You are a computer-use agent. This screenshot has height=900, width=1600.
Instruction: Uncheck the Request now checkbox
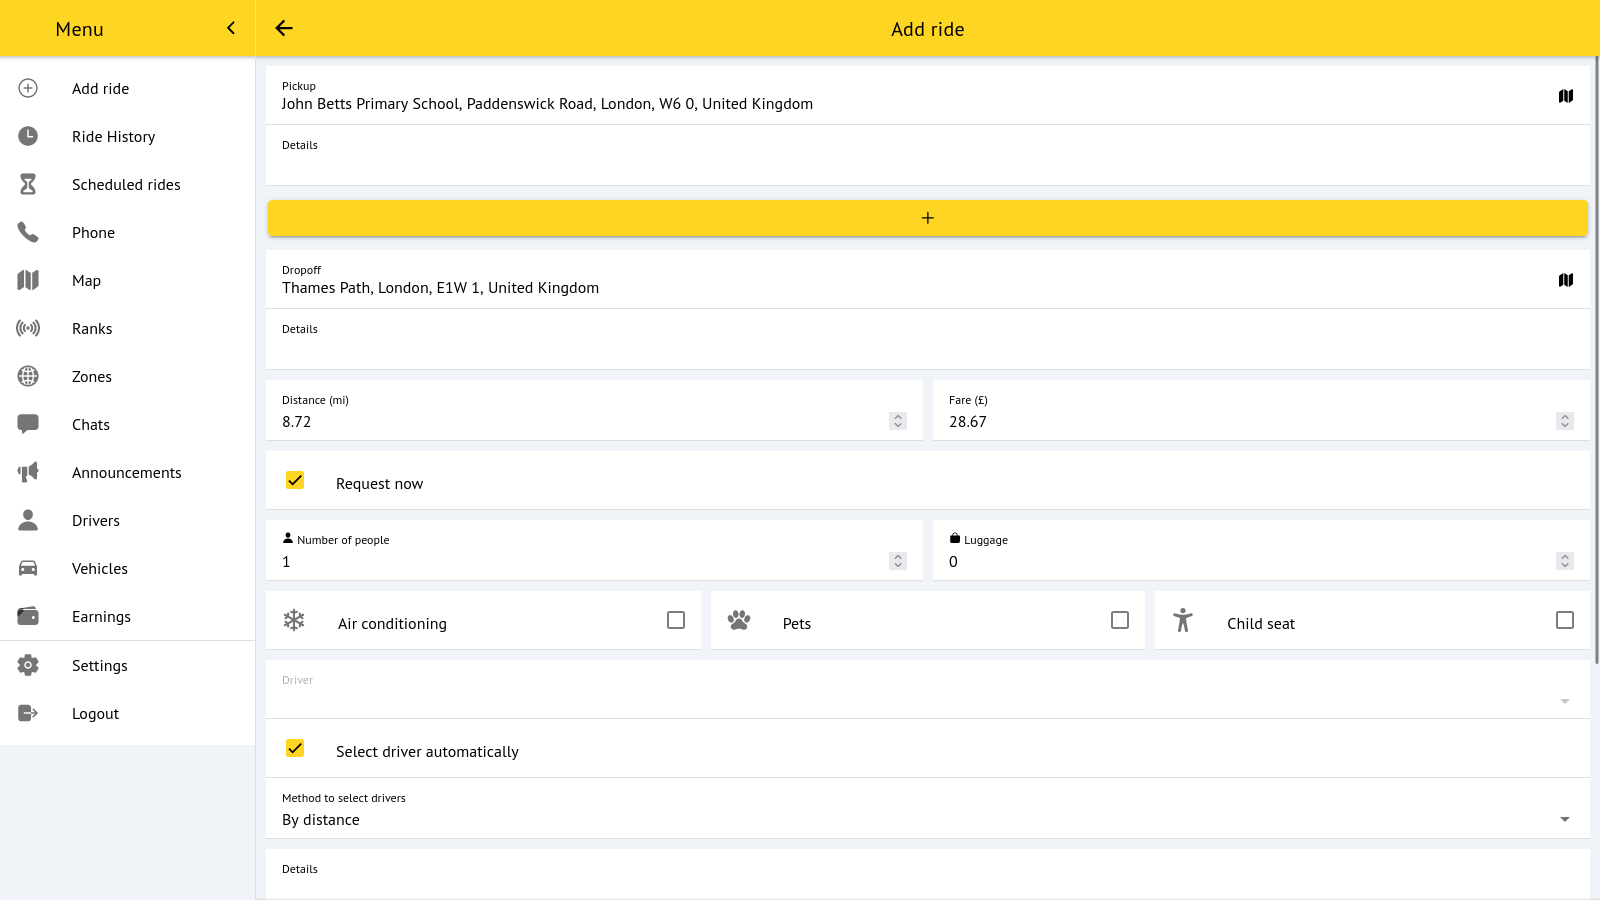point(295,481)
